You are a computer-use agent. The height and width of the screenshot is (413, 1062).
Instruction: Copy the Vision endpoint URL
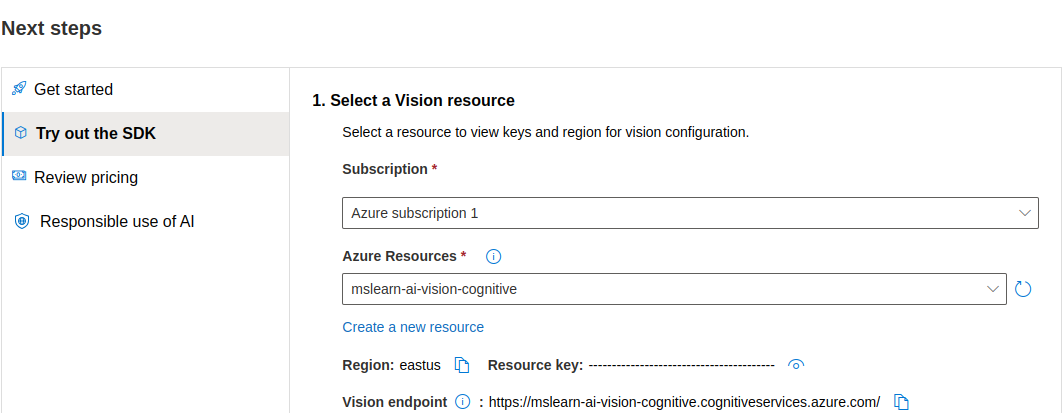click(901, 402)
